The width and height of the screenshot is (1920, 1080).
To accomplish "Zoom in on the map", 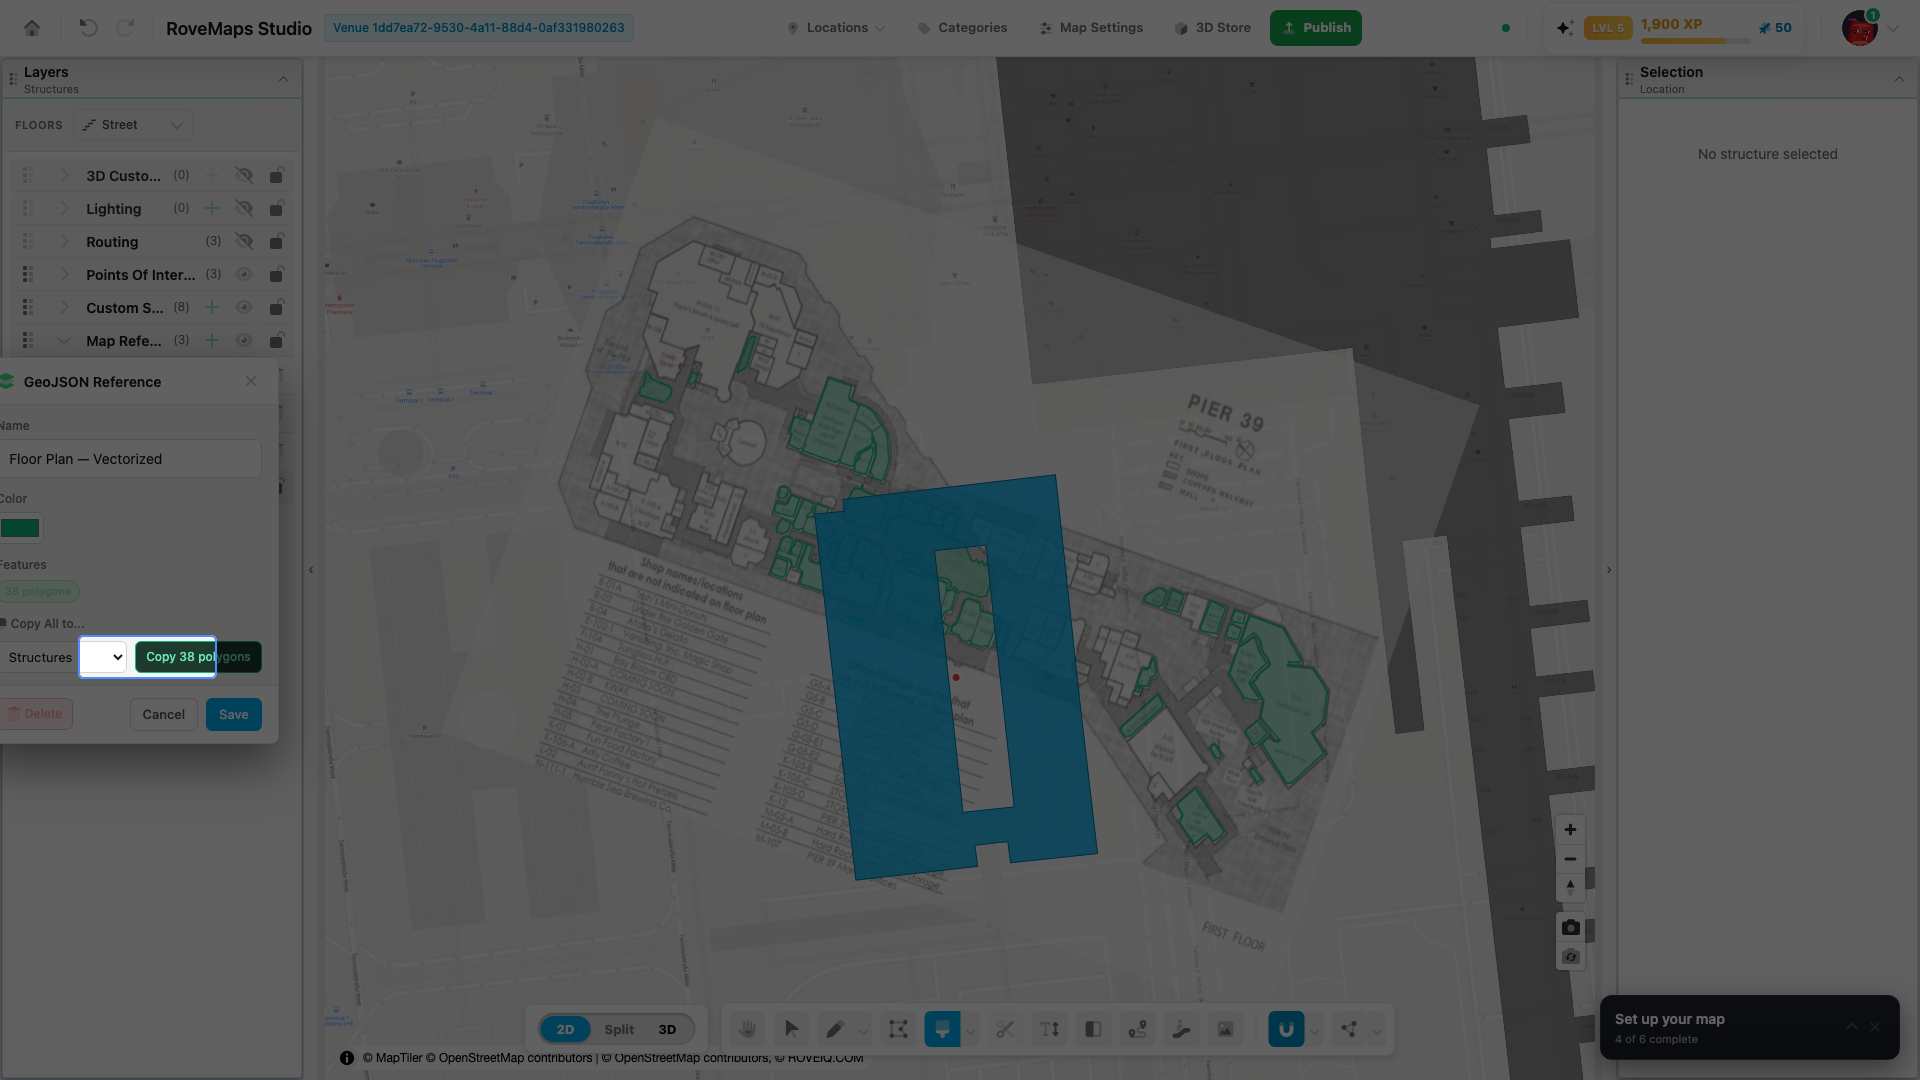I will click(x=1570, y=830).
